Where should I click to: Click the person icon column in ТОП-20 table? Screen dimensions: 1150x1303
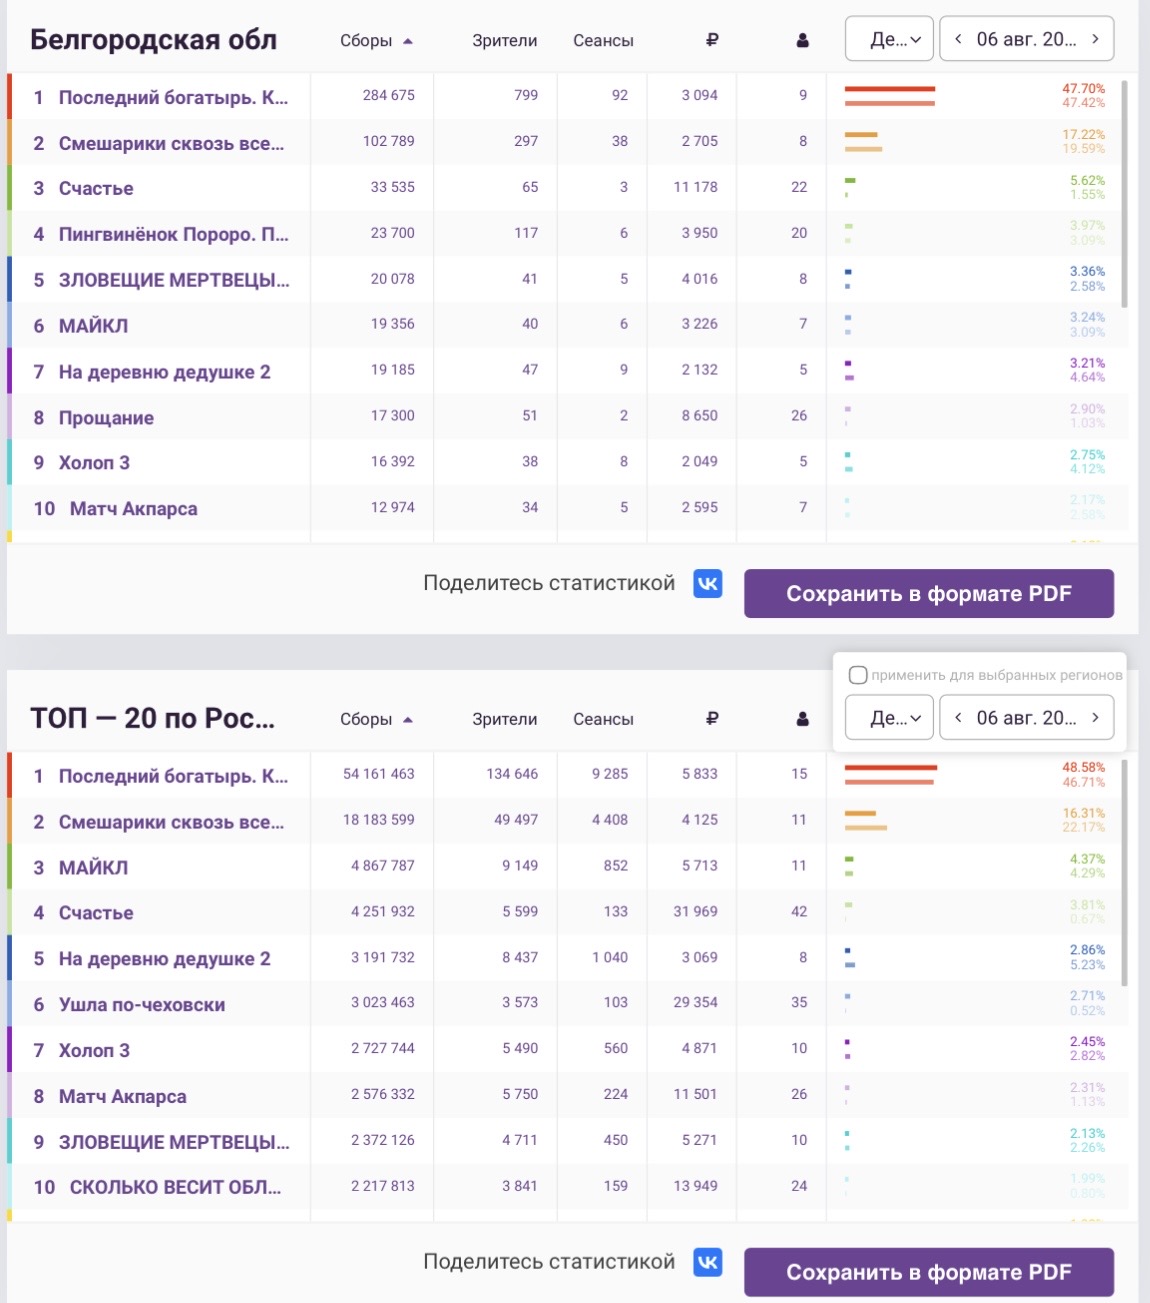point(802,719)
